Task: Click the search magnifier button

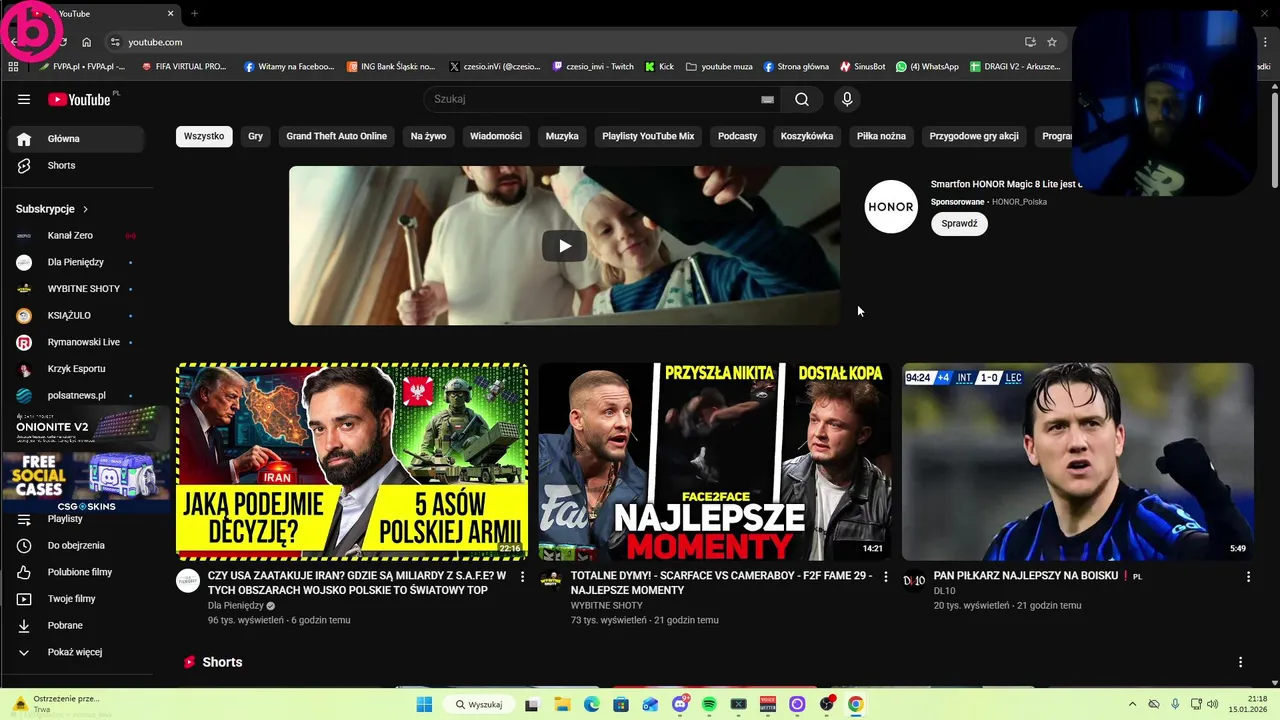Action: [x=802, y=99]
